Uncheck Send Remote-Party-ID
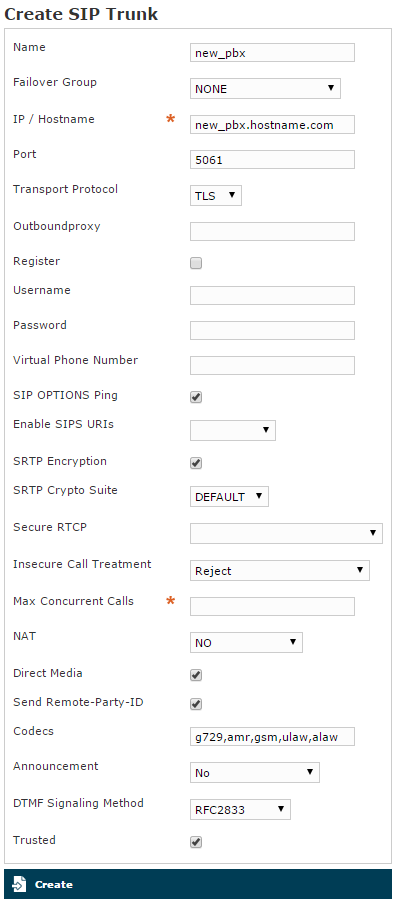Viewport: 396px width, 904px height. tap(196, 704)
